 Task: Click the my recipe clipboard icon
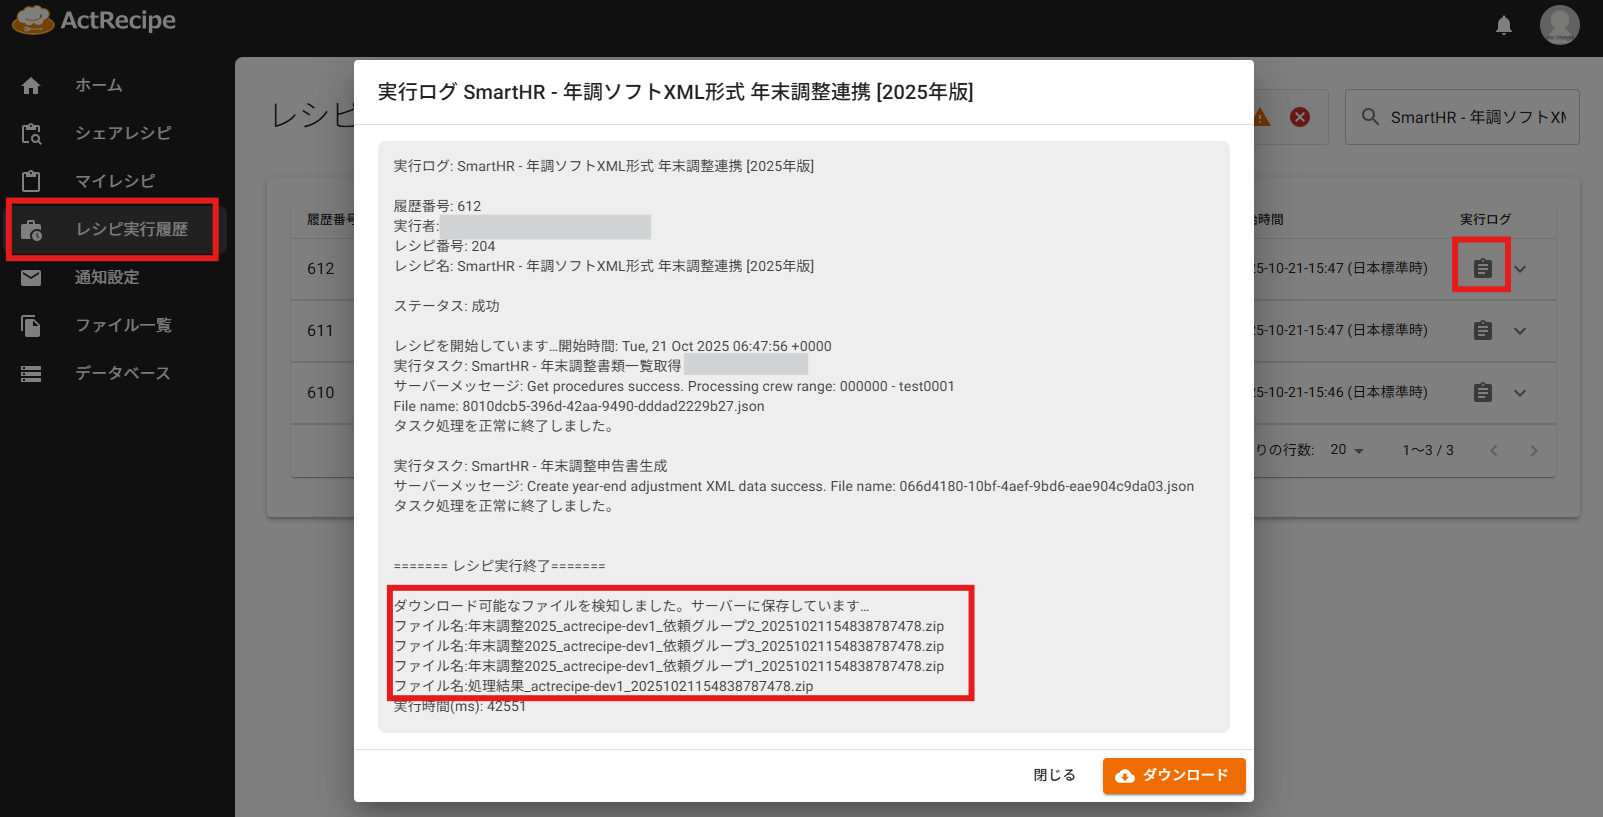[x=31, y=181]
